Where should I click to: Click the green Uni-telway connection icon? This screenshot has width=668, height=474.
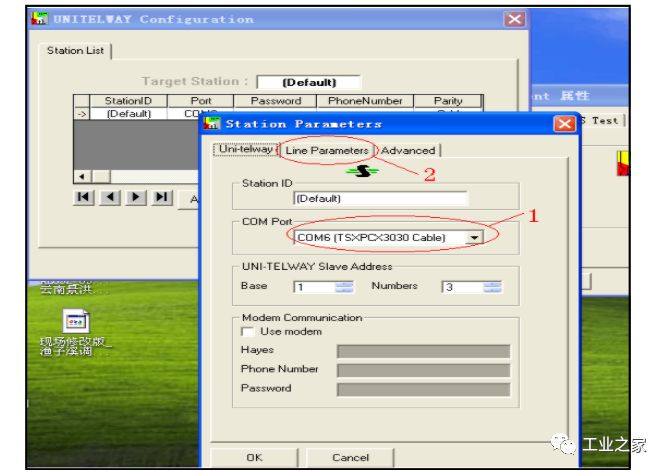click(362, 171)
